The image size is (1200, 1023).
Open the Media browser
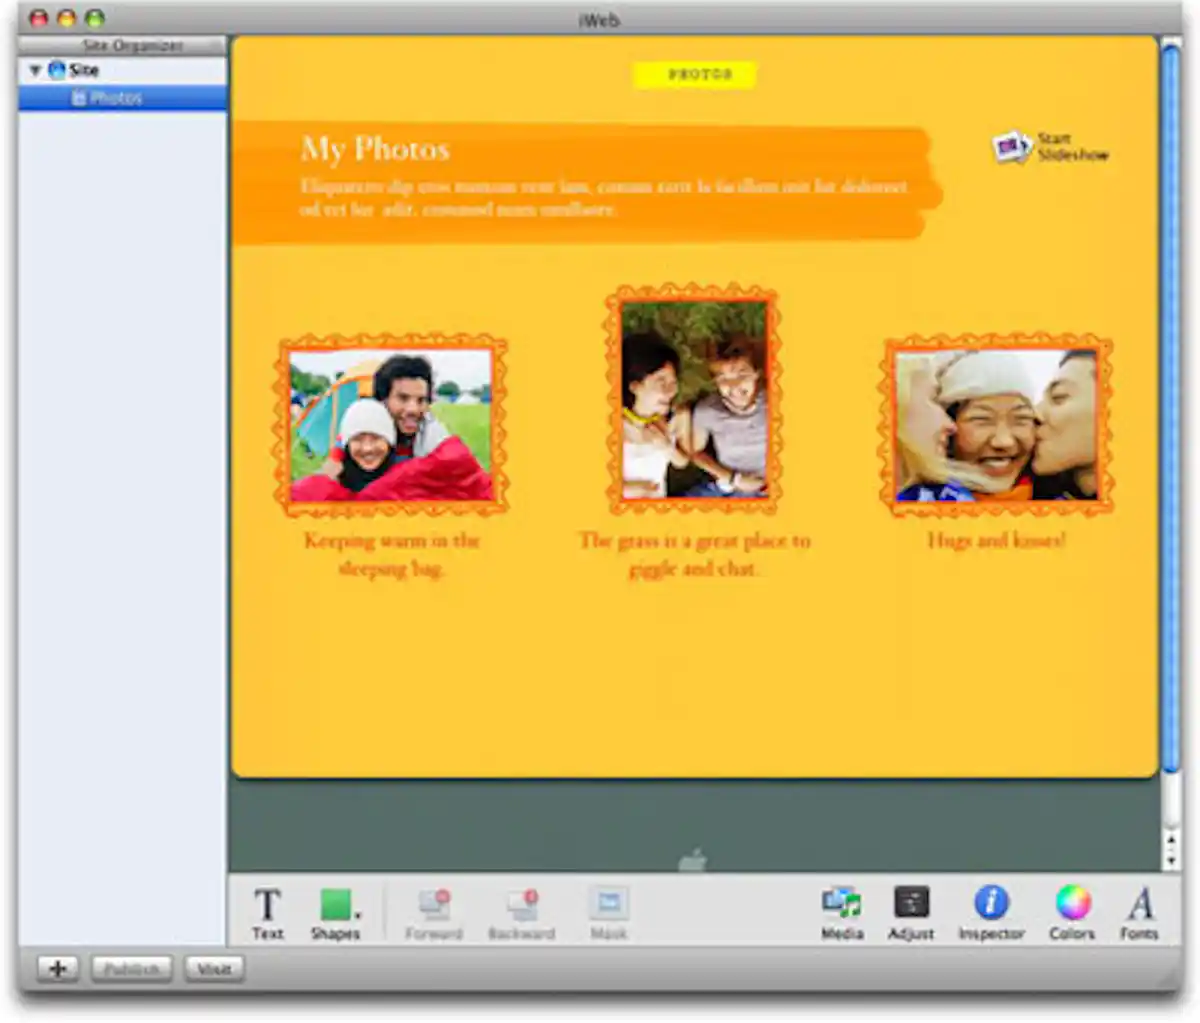(x=842, y=912)
